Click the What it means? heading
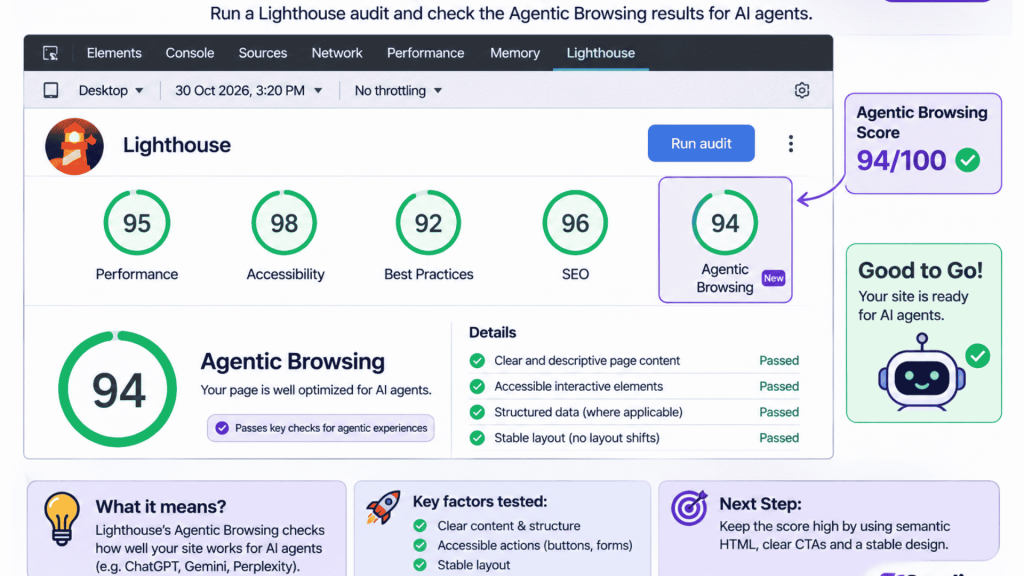The width and height of the screenshot is (1024, 576). (161, 507)
